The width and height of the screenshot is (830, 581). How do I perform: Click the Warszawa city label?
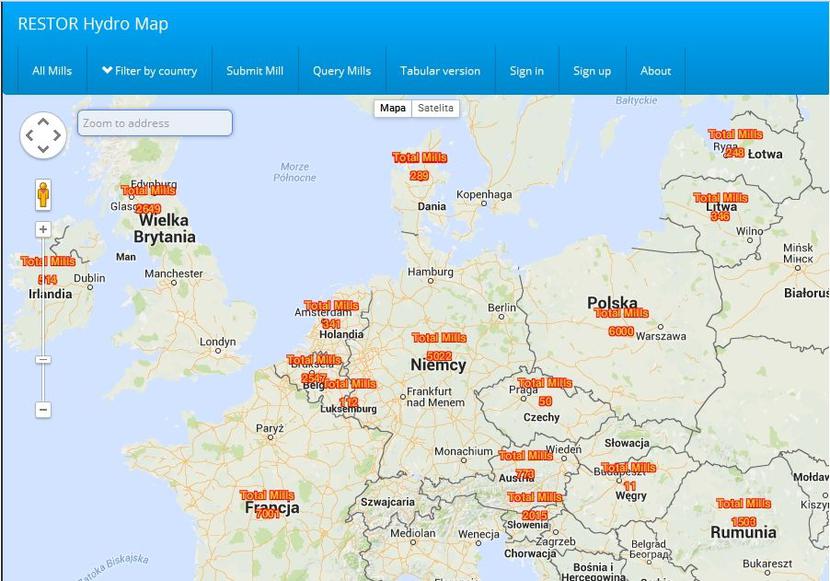click(x=661, y=336)
